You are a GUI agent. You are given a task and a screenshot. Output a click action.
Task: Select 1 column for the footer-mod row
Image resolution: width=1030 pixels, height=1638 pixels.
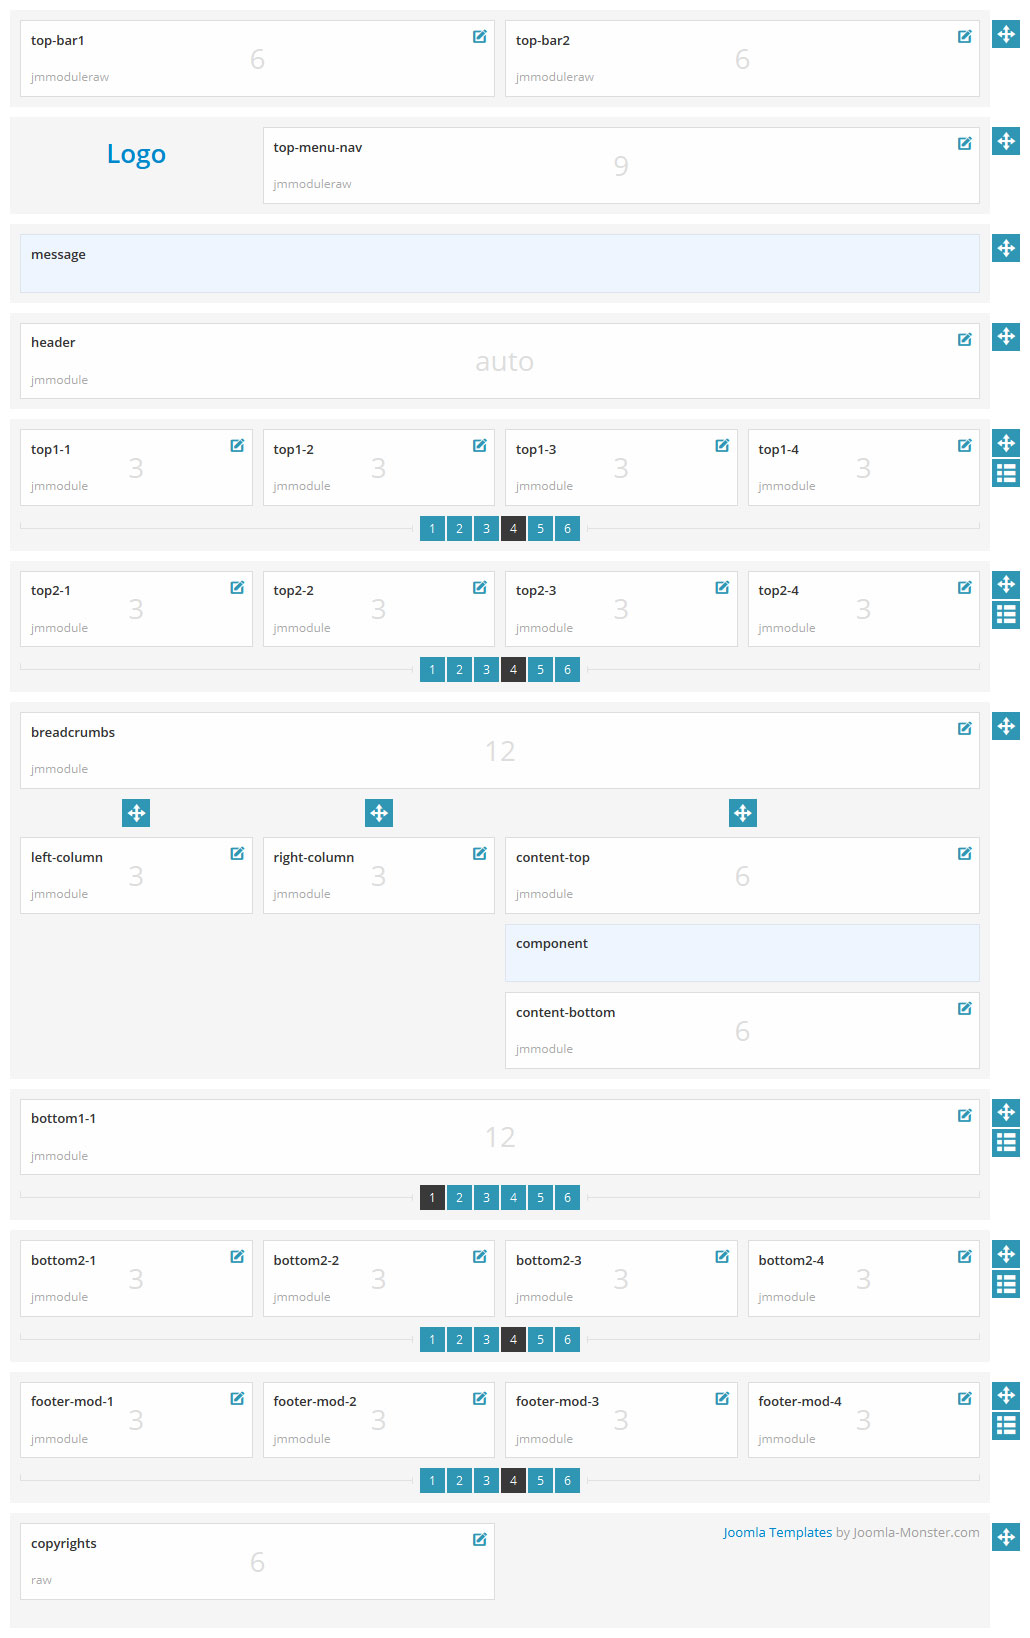coord(432,1481)
